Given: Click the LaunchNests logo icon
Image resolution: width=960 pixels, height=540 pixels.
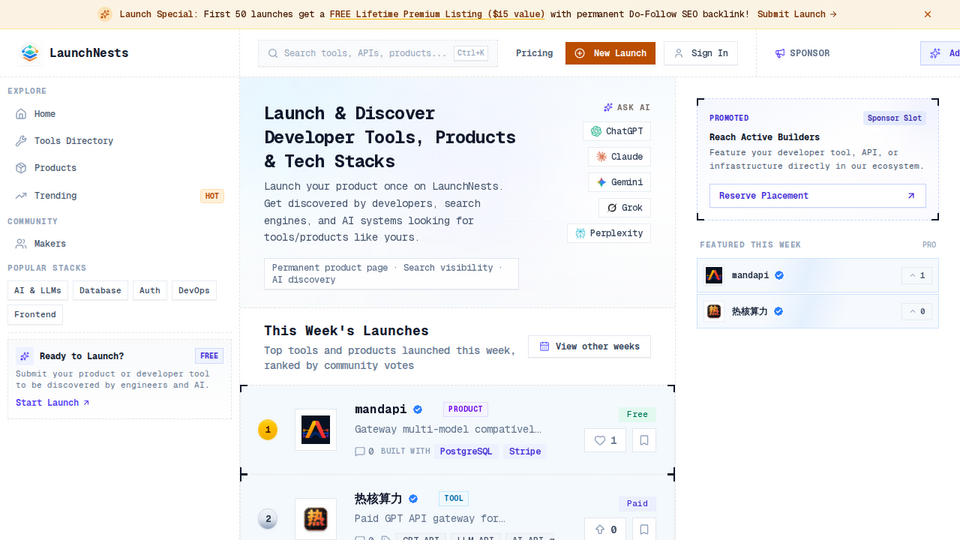Looking at the screenshot, I should coord(29,53).
